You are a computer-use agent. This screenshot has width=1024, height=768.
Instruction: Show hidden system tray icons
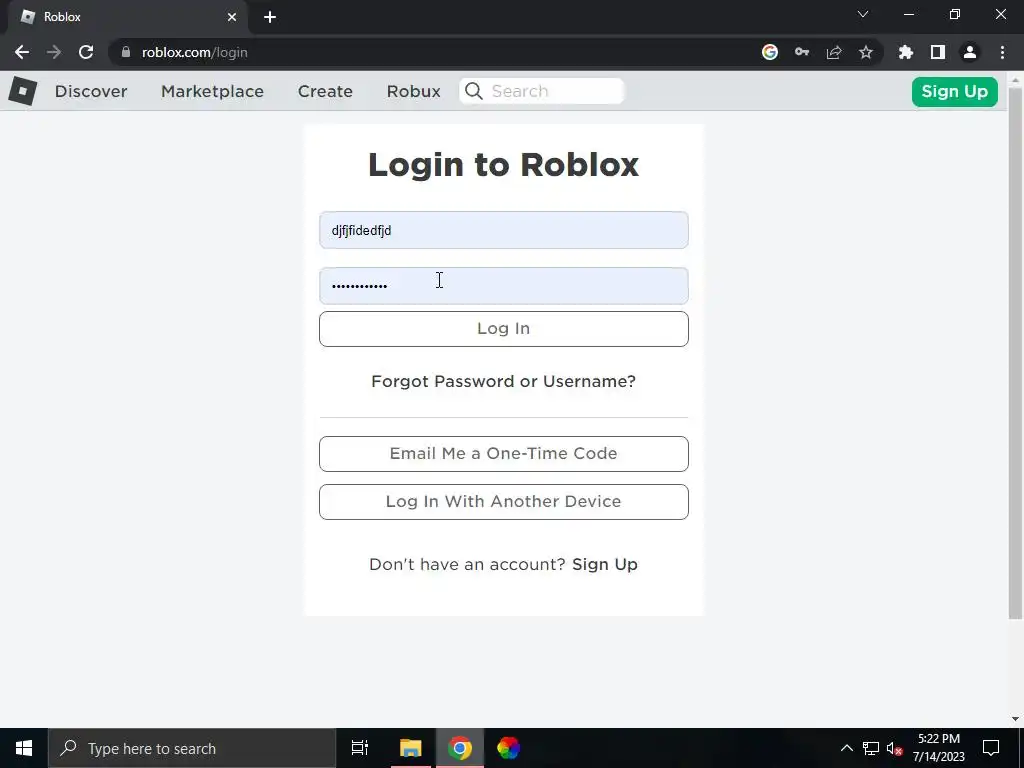pos(846,748)
